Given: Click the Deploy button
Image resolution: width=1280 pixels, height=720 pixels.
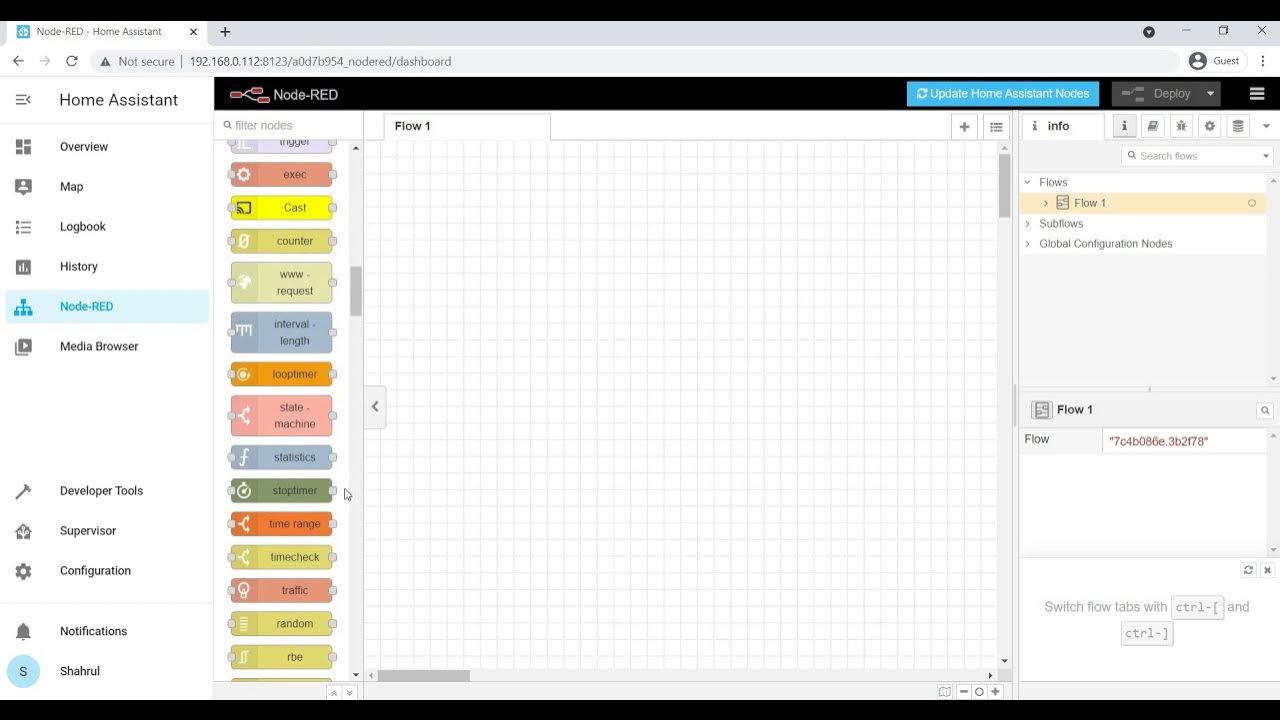Looking at the screenshot, I should 1156,94.
